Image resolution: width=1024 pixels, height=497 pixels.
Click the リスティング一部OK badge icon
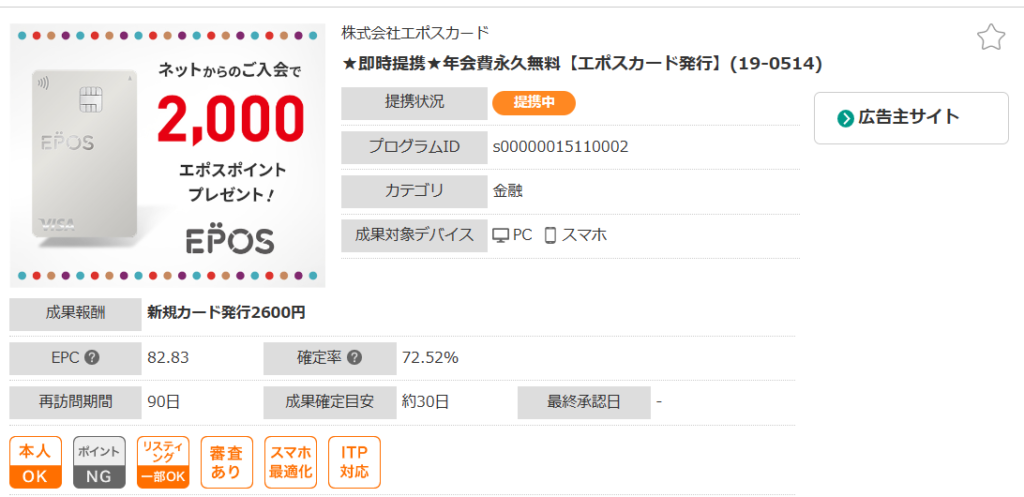point(163,462)
